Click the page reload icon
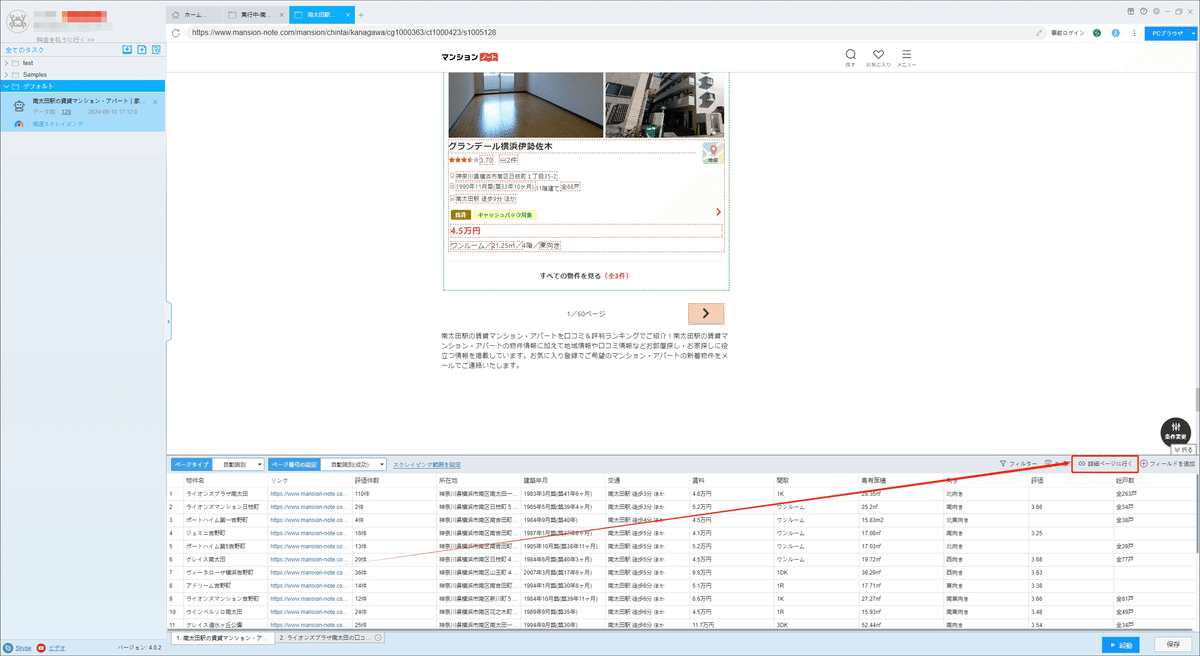This screenshot has height=656, width=1200. click(x=176, y=32)
